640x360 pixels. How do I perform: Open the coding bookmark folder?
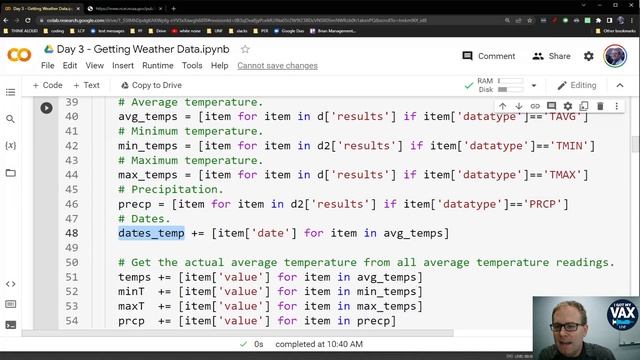pyautogui.click(x=53, y=31)
